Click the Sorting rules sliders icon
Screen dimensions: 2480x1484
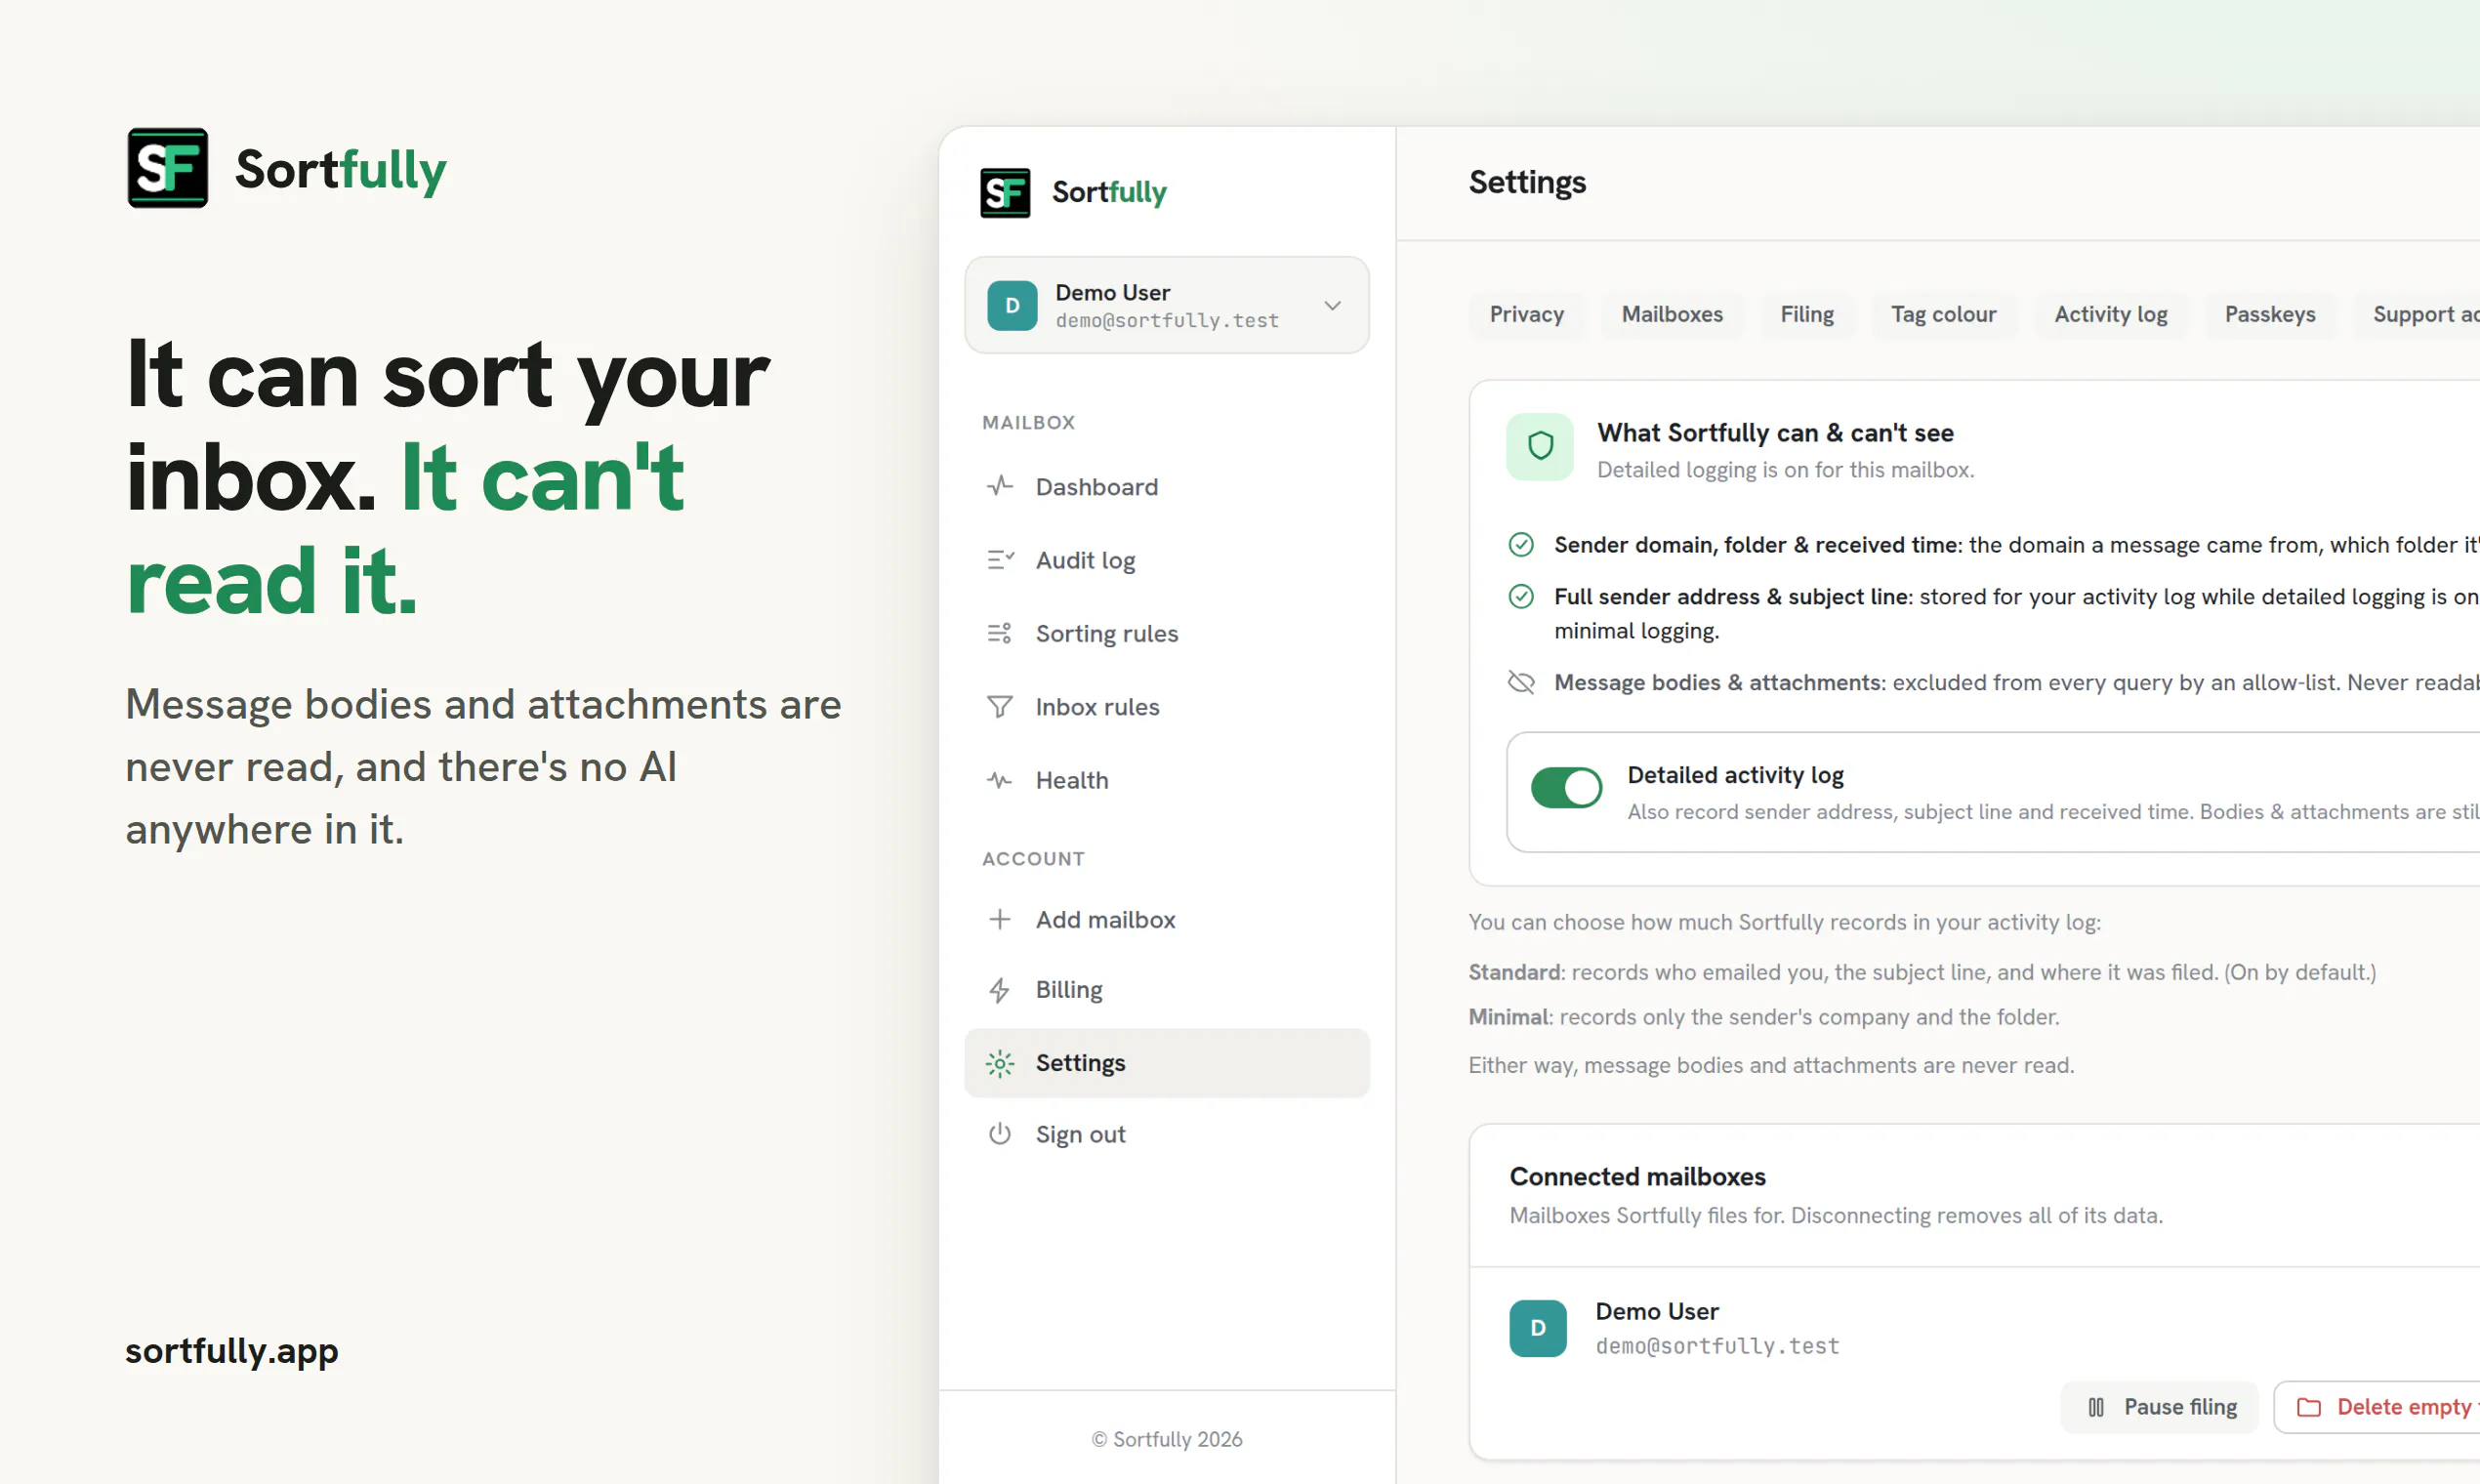[x=999, y=633]
